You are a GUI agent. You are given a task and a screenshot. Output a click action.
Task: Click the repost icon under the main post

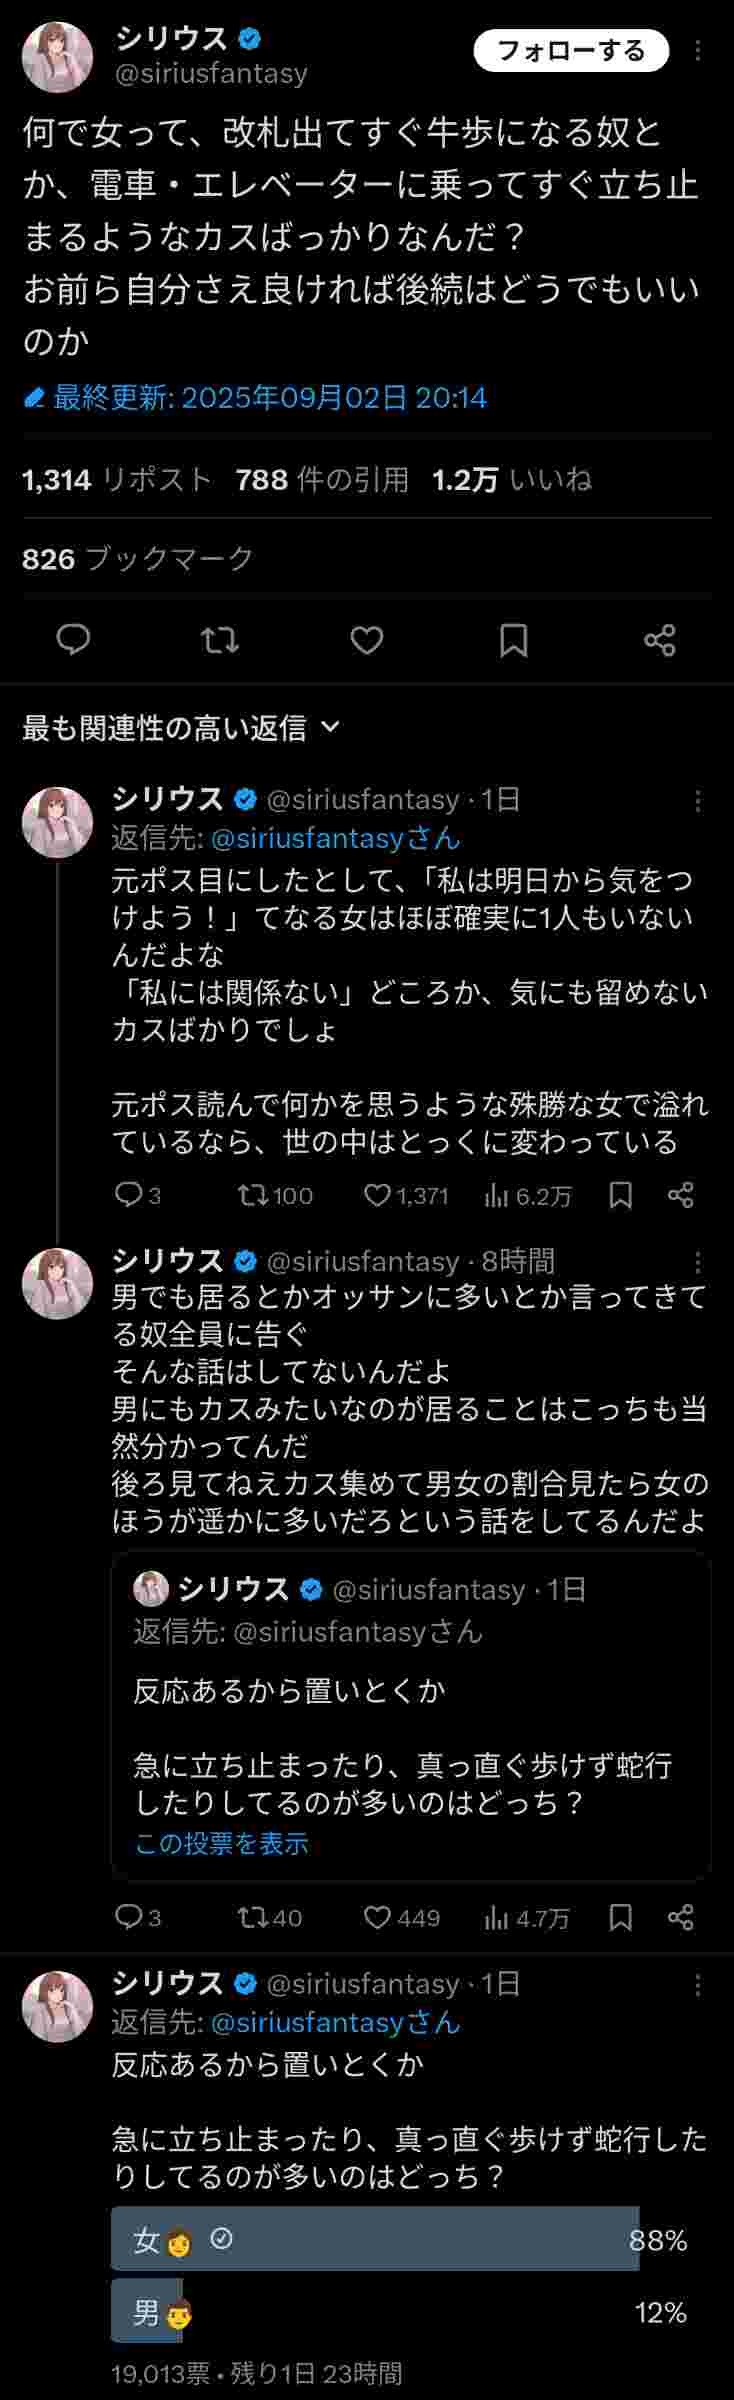tap(220, 639)
